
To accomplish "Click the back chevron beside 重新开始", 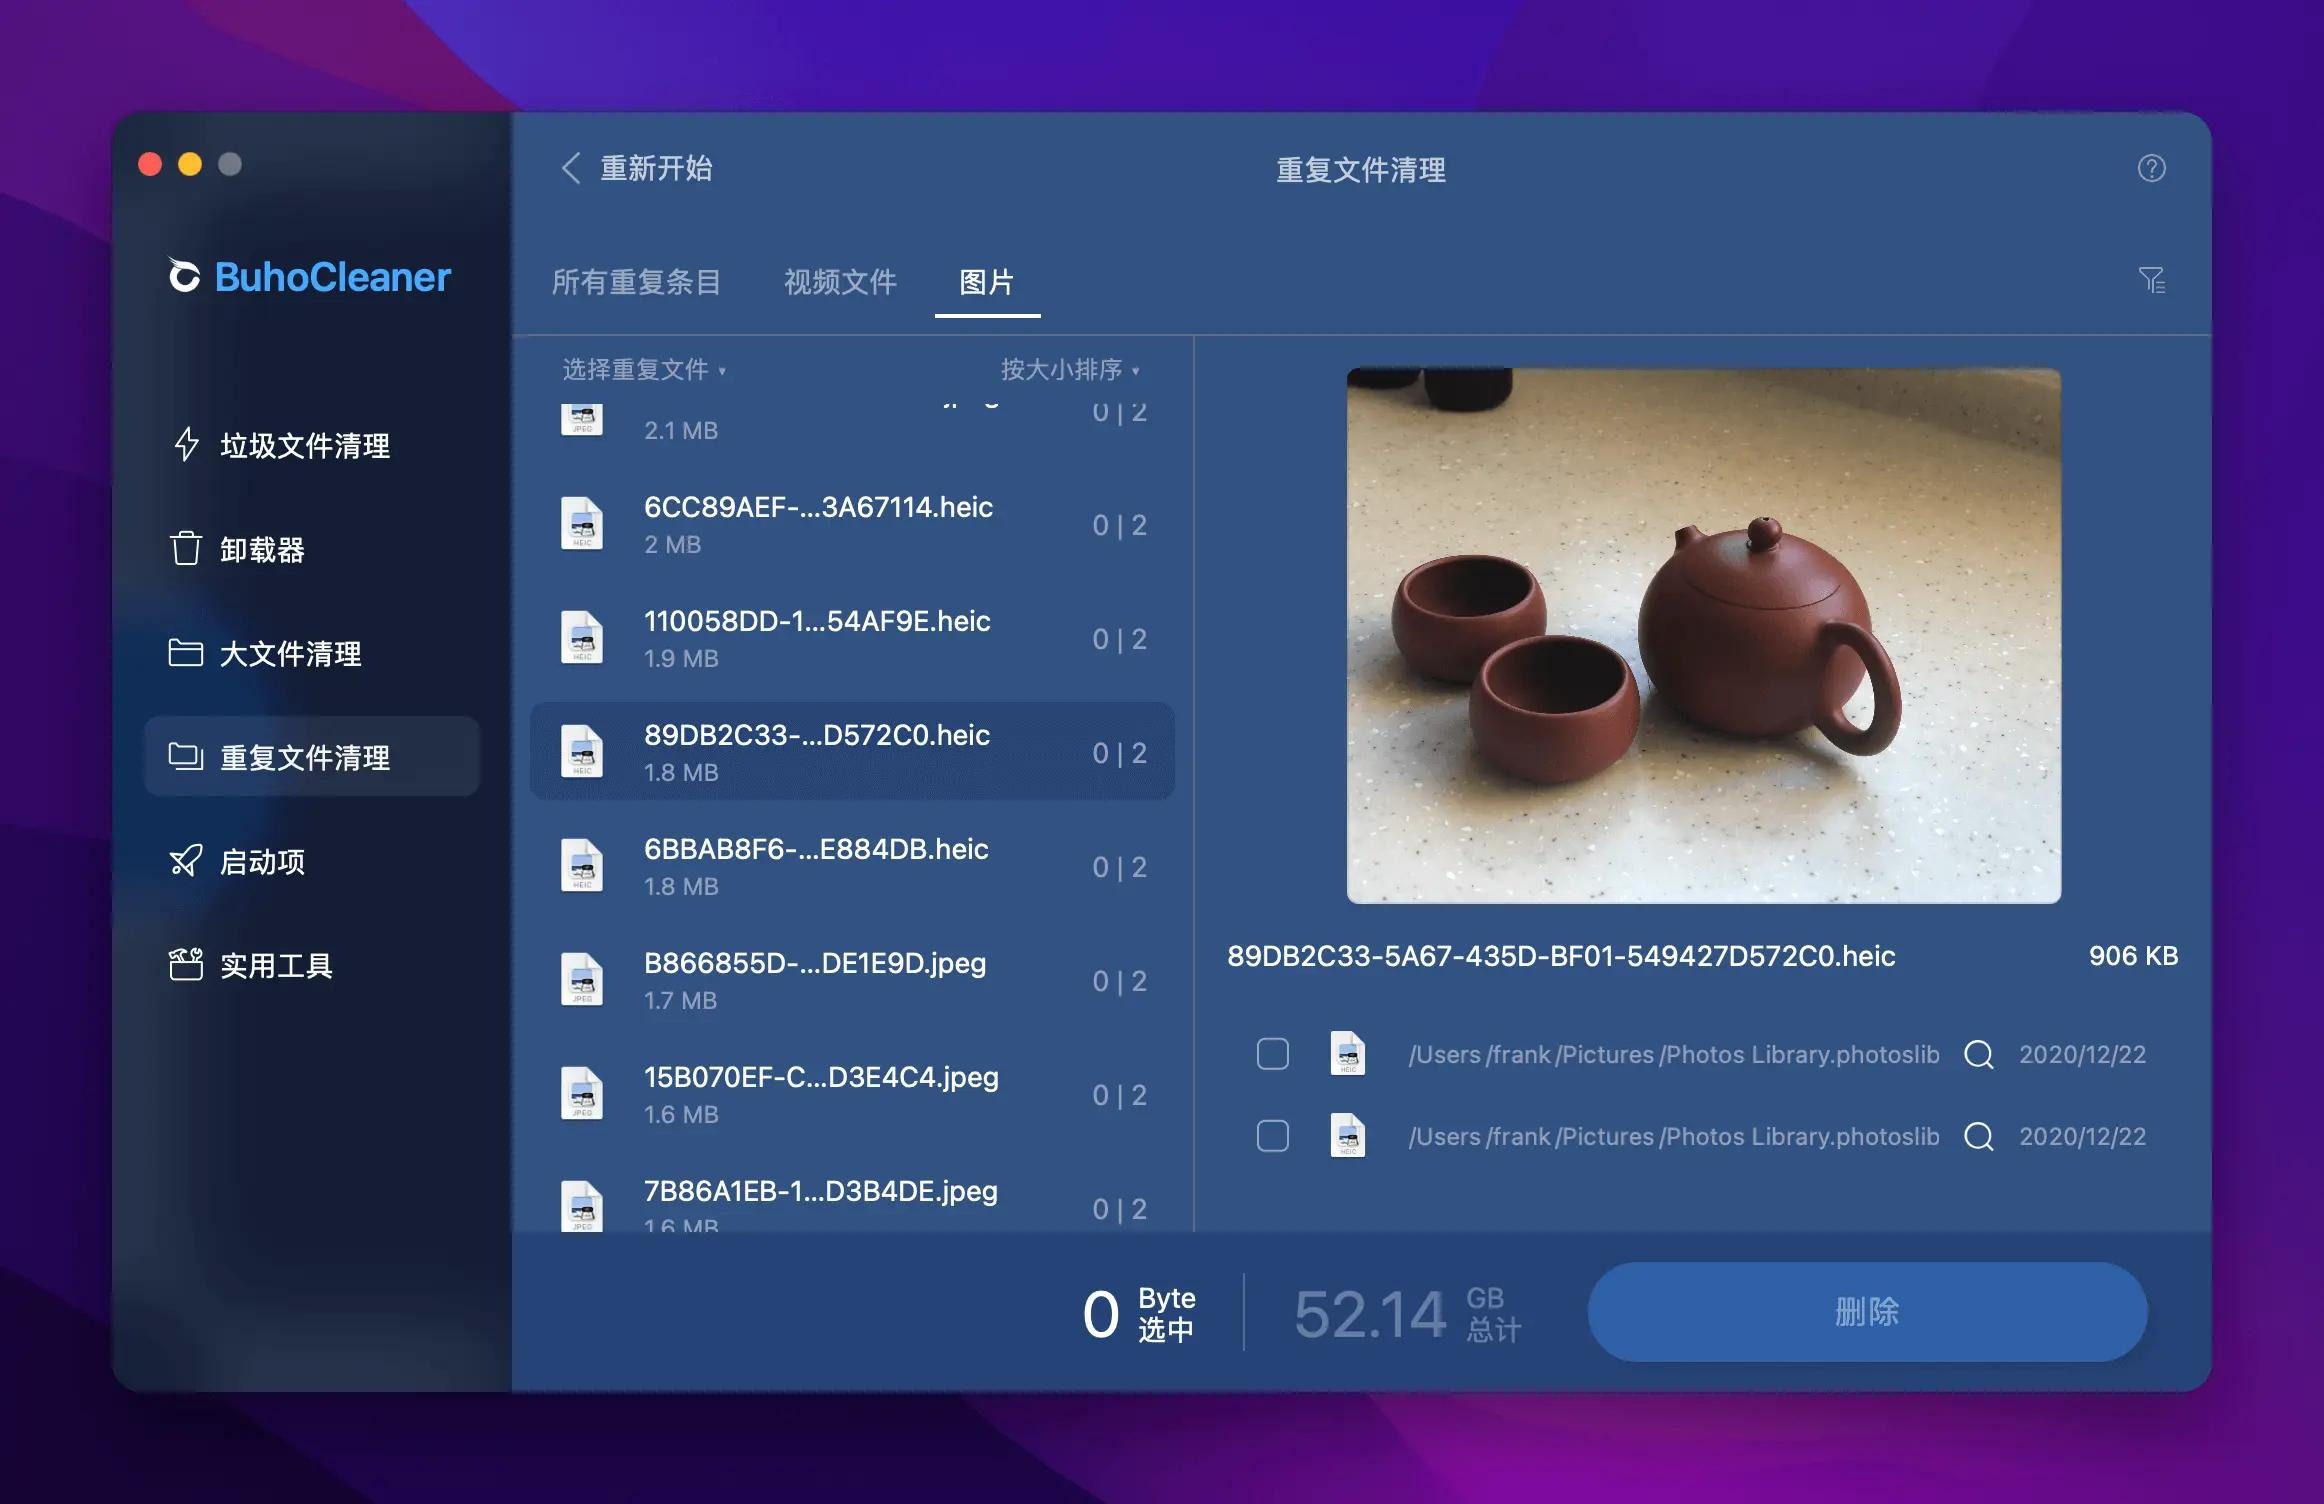I will click(570, 170).
